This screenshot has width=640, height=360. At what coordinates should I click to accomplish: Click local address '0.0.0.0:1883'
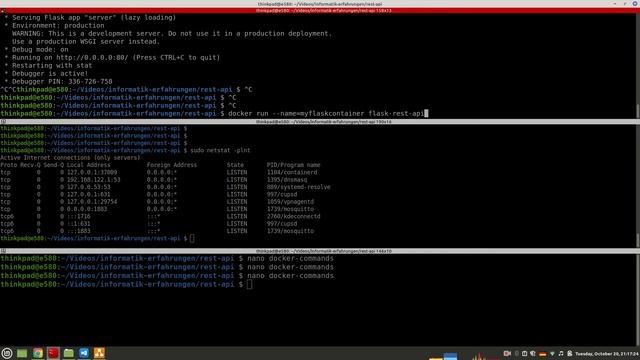pyautogui.click(x=87, y=209)
